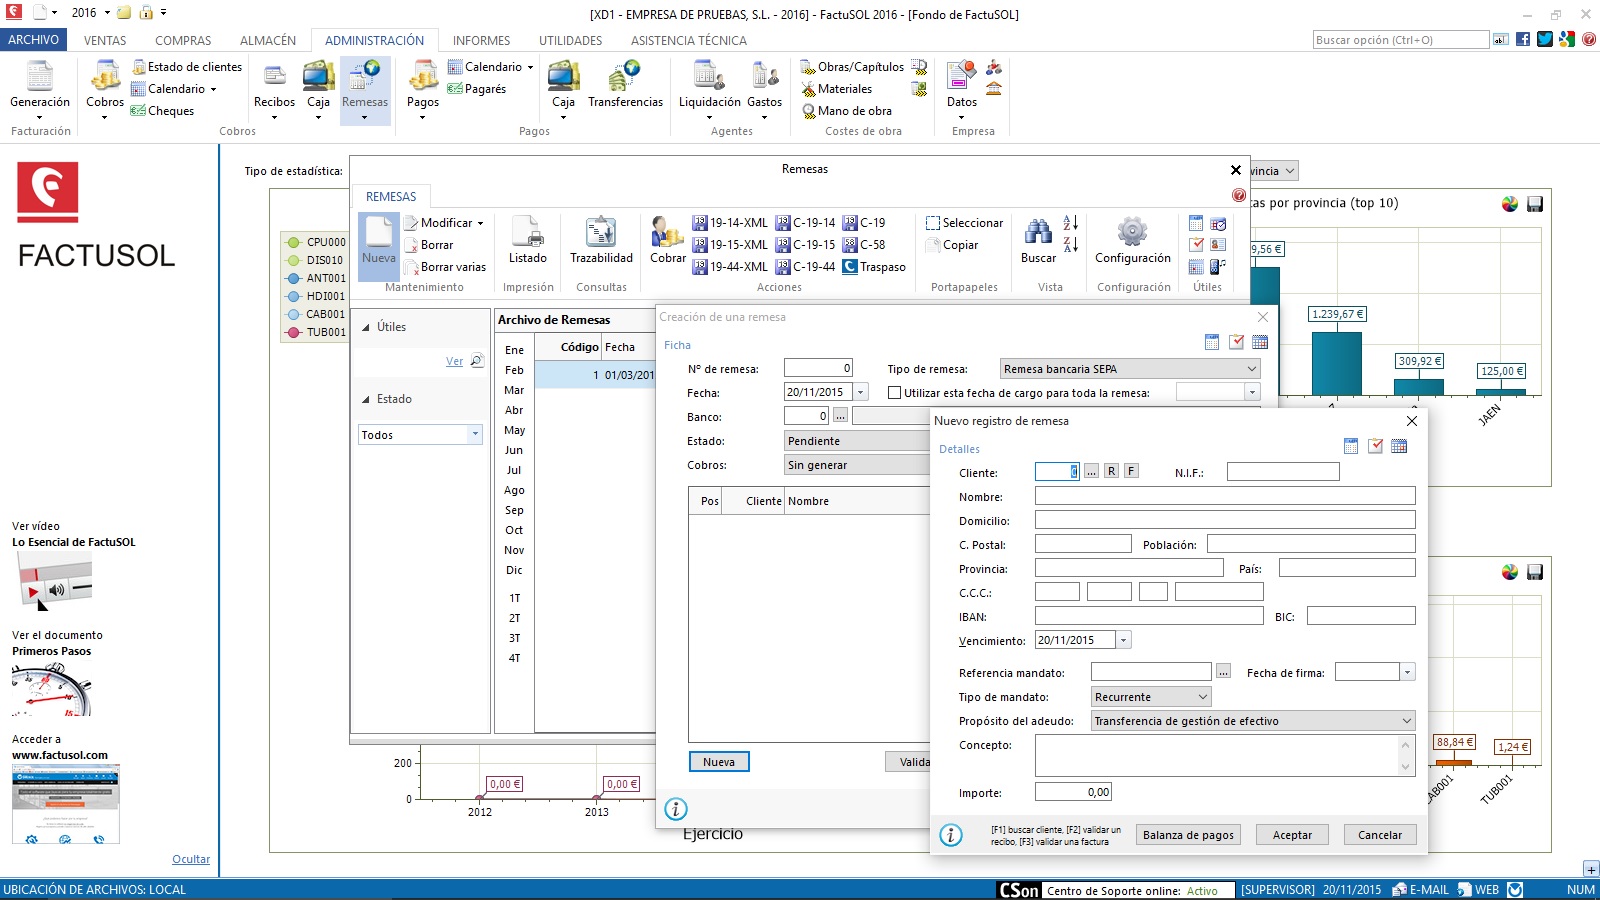Click Referencia mandato browse button
The width and height of the screenshot is (1600, 900).
point(1223,672)
